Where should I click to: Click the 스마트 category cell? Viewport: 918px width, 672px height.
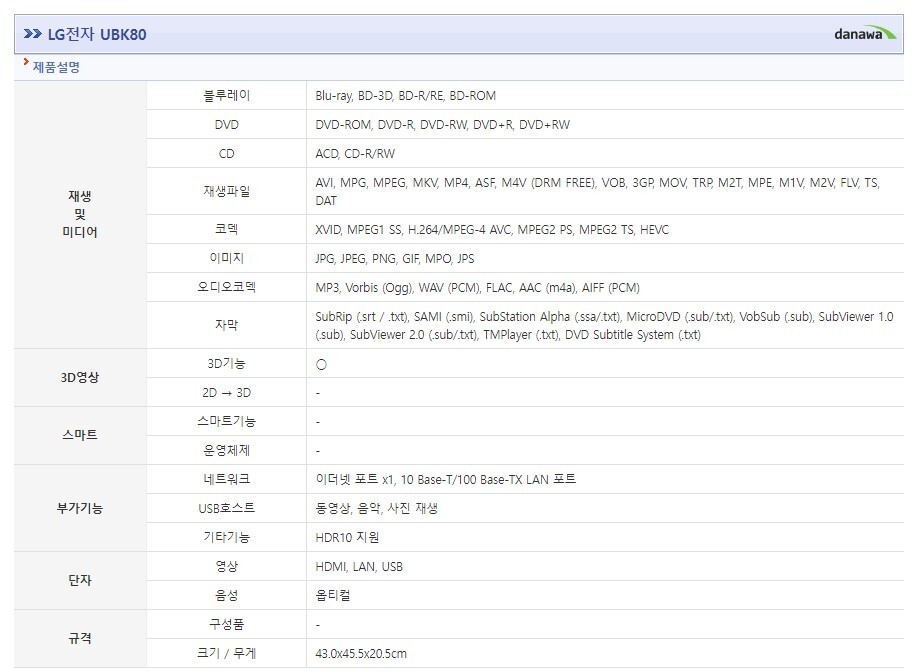point(80,436)
